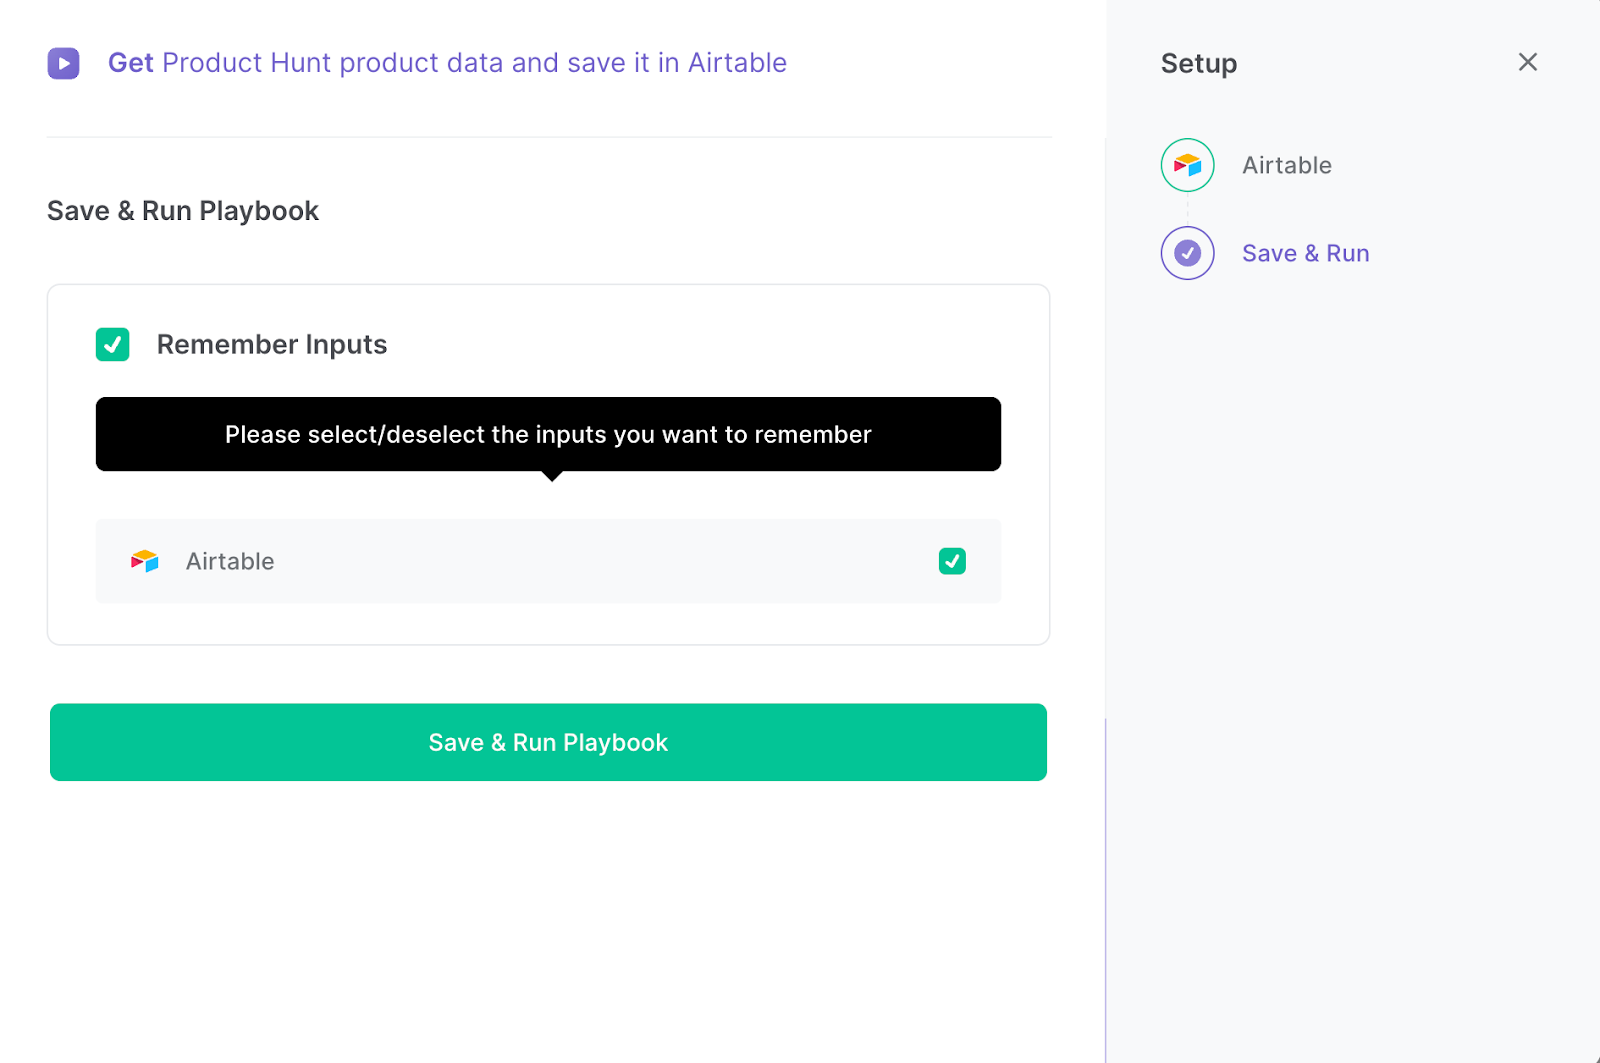This screenshot has width=1600, height=1063.
Task: Toggle the Remember Inputs checkbox
Action: click(112, 344)
